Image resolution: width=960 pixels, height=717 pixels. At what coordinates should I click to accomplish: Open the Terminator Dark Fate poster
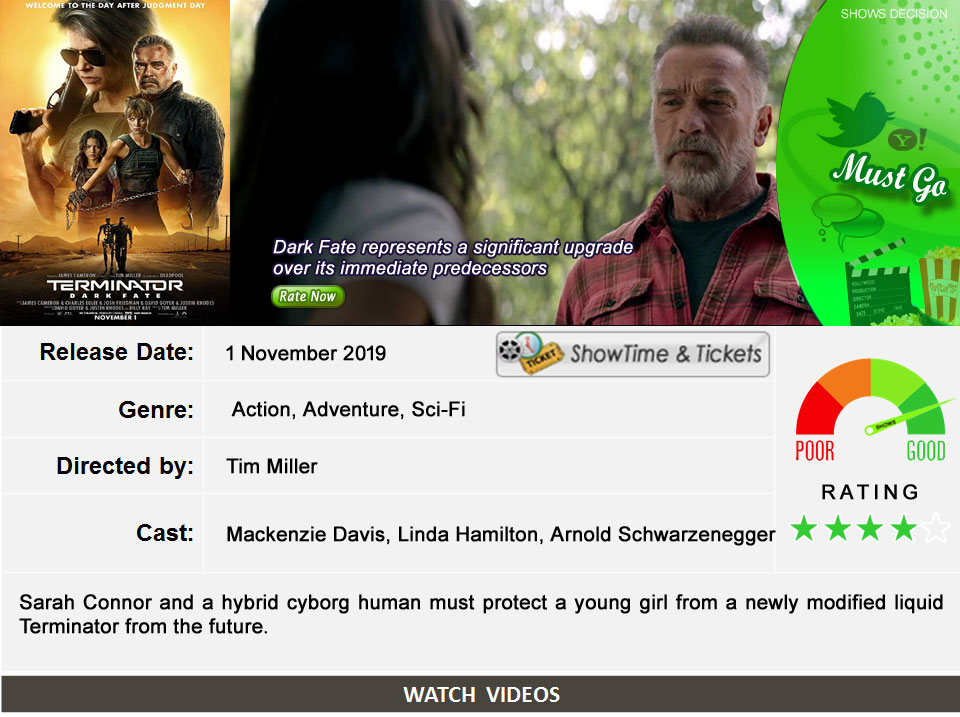point(115,162)
